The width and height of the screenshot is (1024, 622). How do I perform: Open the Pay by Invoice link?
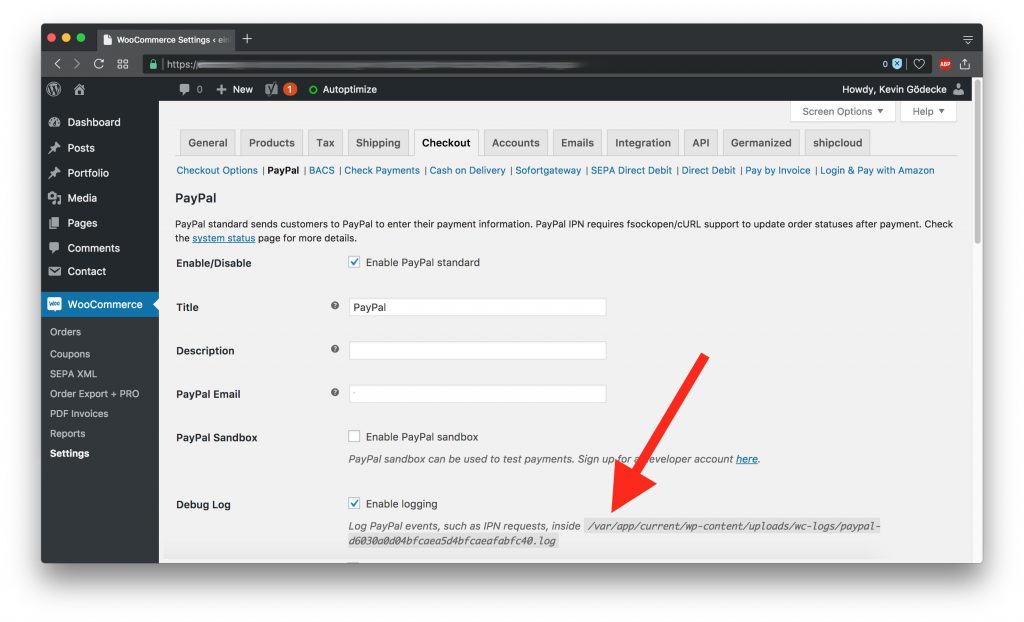(x=778, y=171)
